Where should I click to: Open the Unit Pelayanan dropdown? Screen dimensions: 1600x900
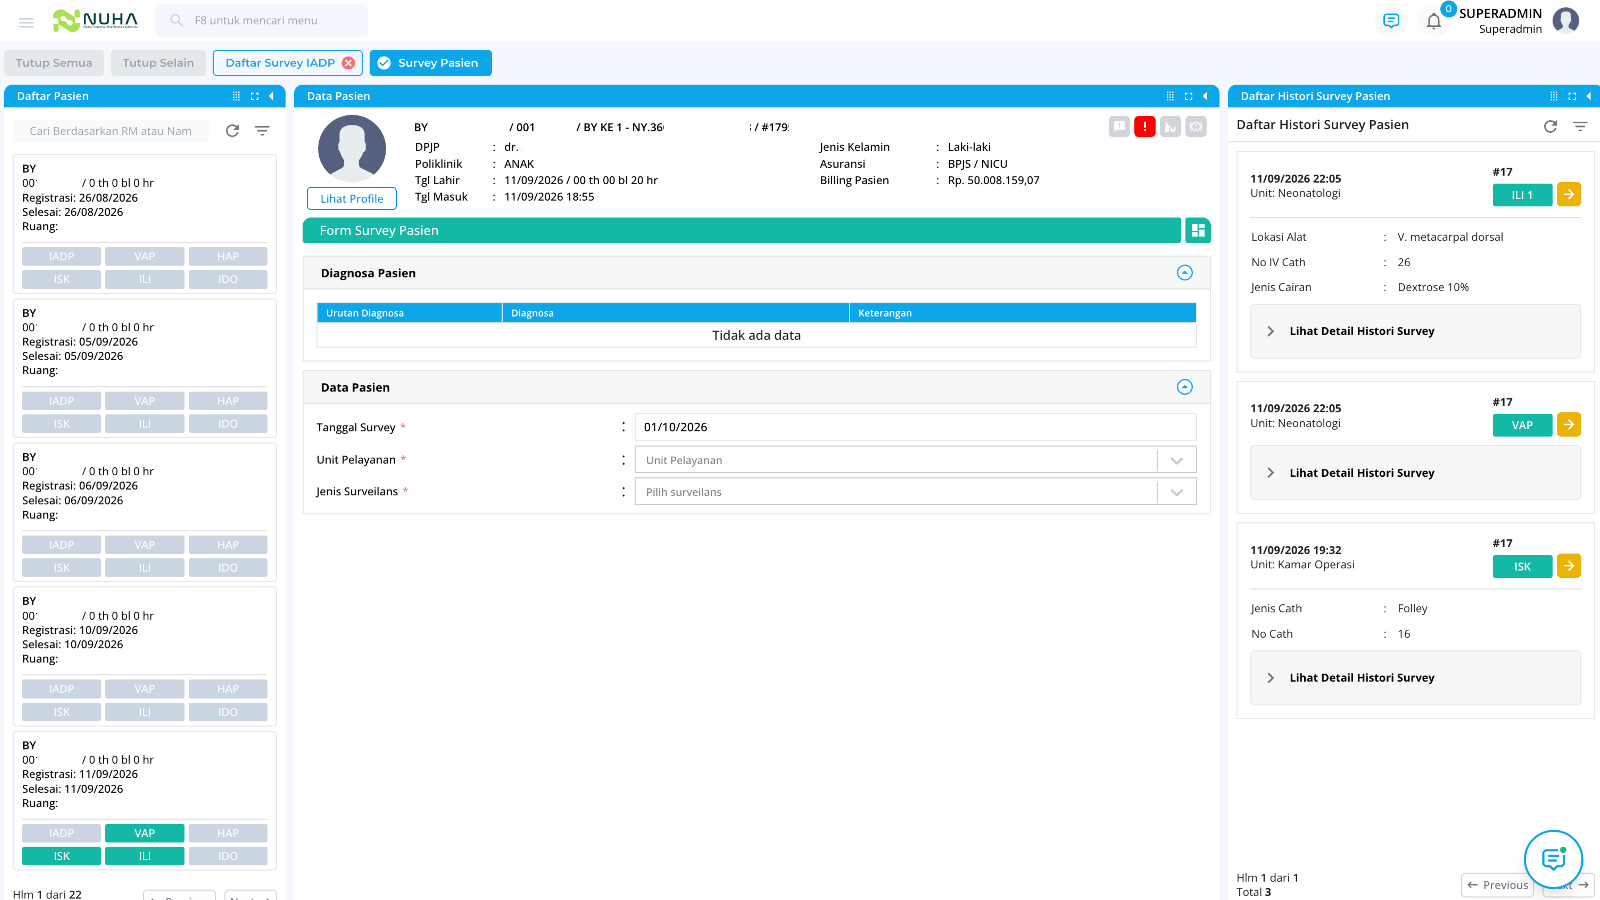click(x=916, y=460)
